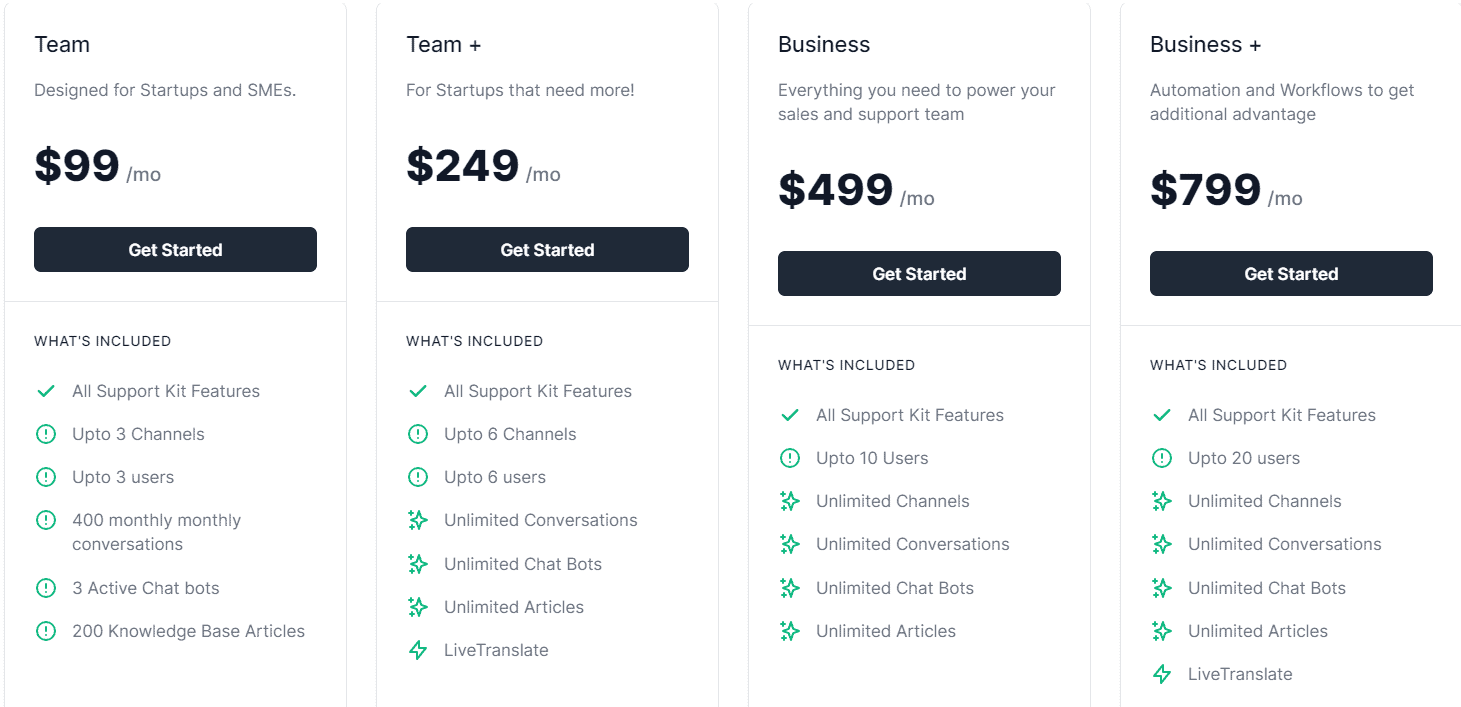The width and height of the screenshot is (1461, 707).
Task: Click the warning icon beside 3 Active Chat bots
Action: point(46,588)
